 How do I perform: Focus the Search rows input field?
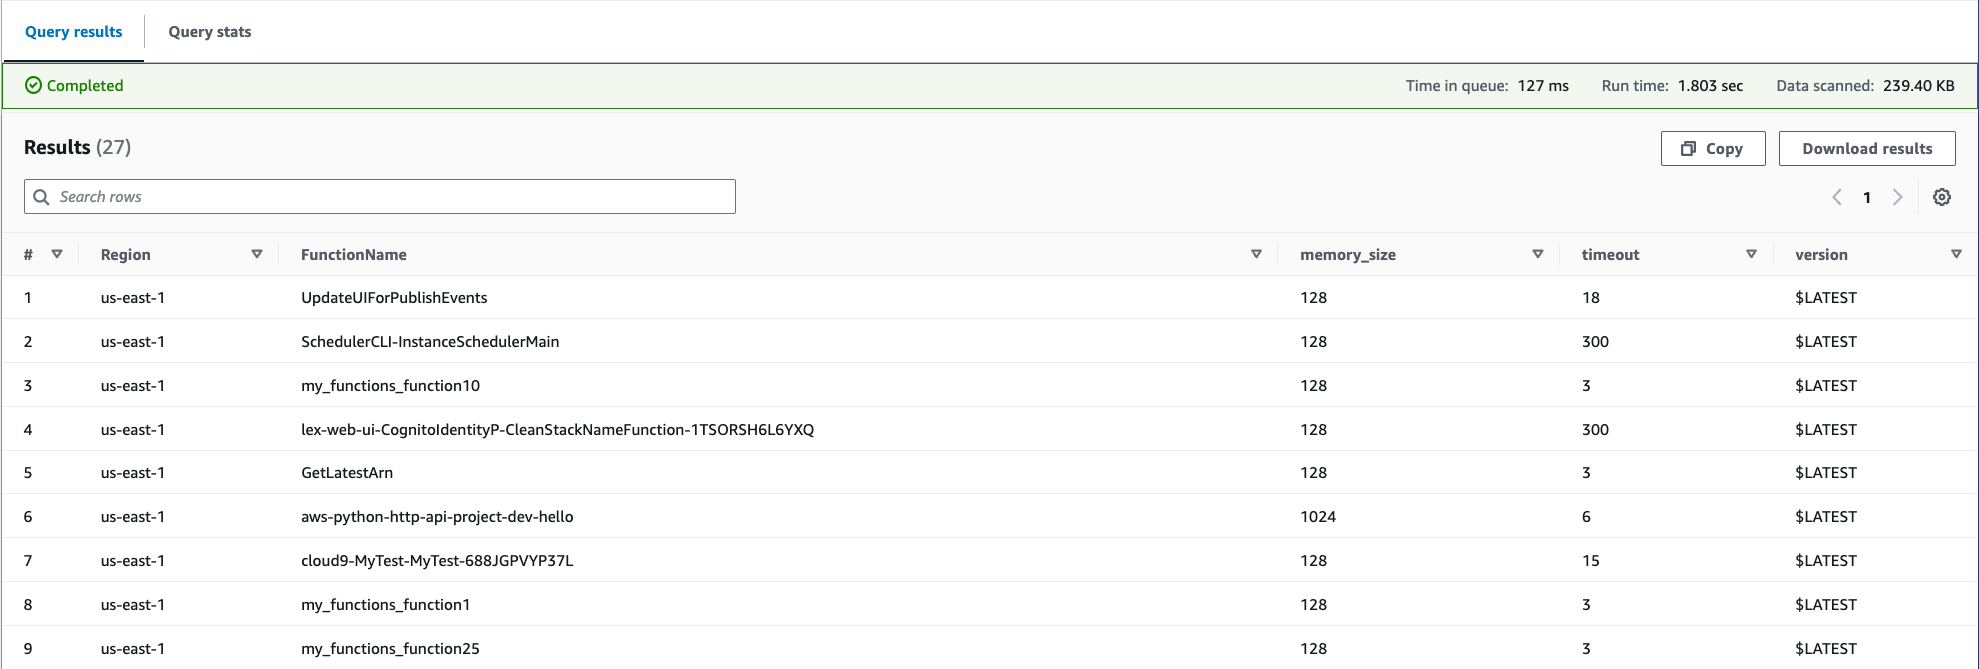[390, 197]
